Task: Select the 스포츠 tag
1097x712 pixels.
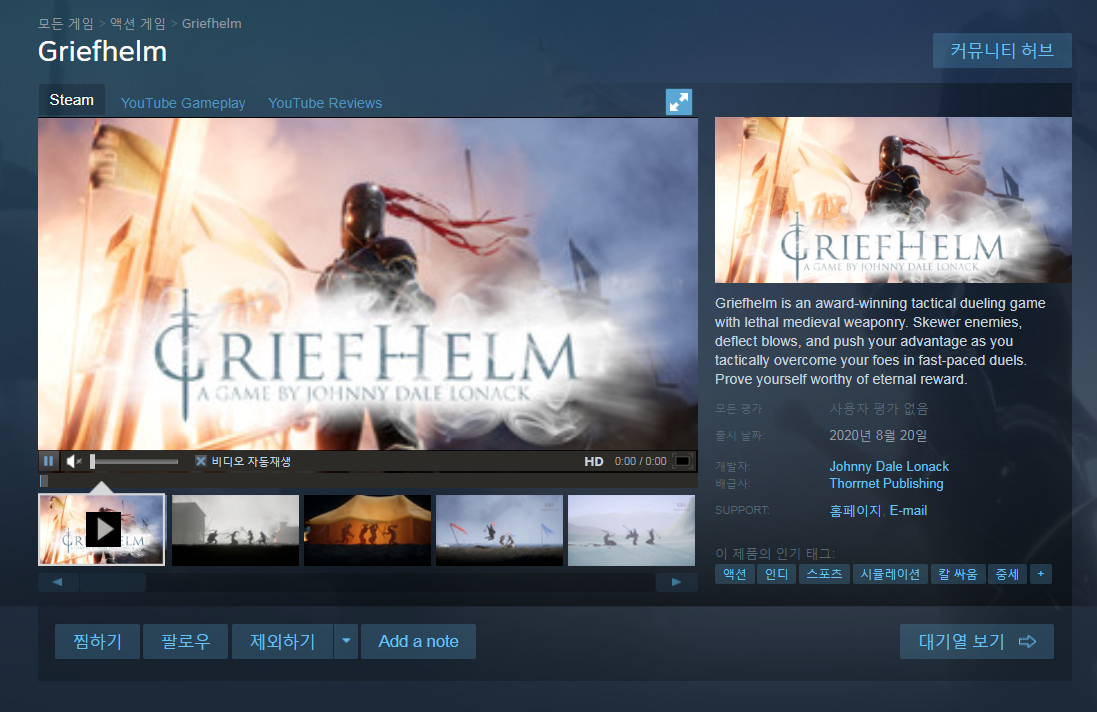Action: point(824,574)
